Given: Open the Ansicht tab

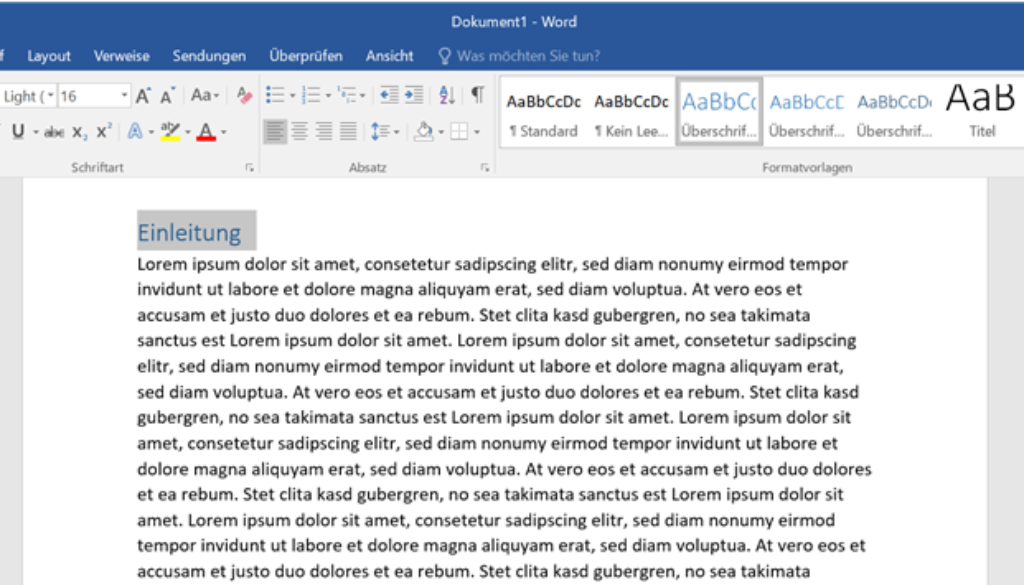Looking at the screenshot, I should point(389,56).
